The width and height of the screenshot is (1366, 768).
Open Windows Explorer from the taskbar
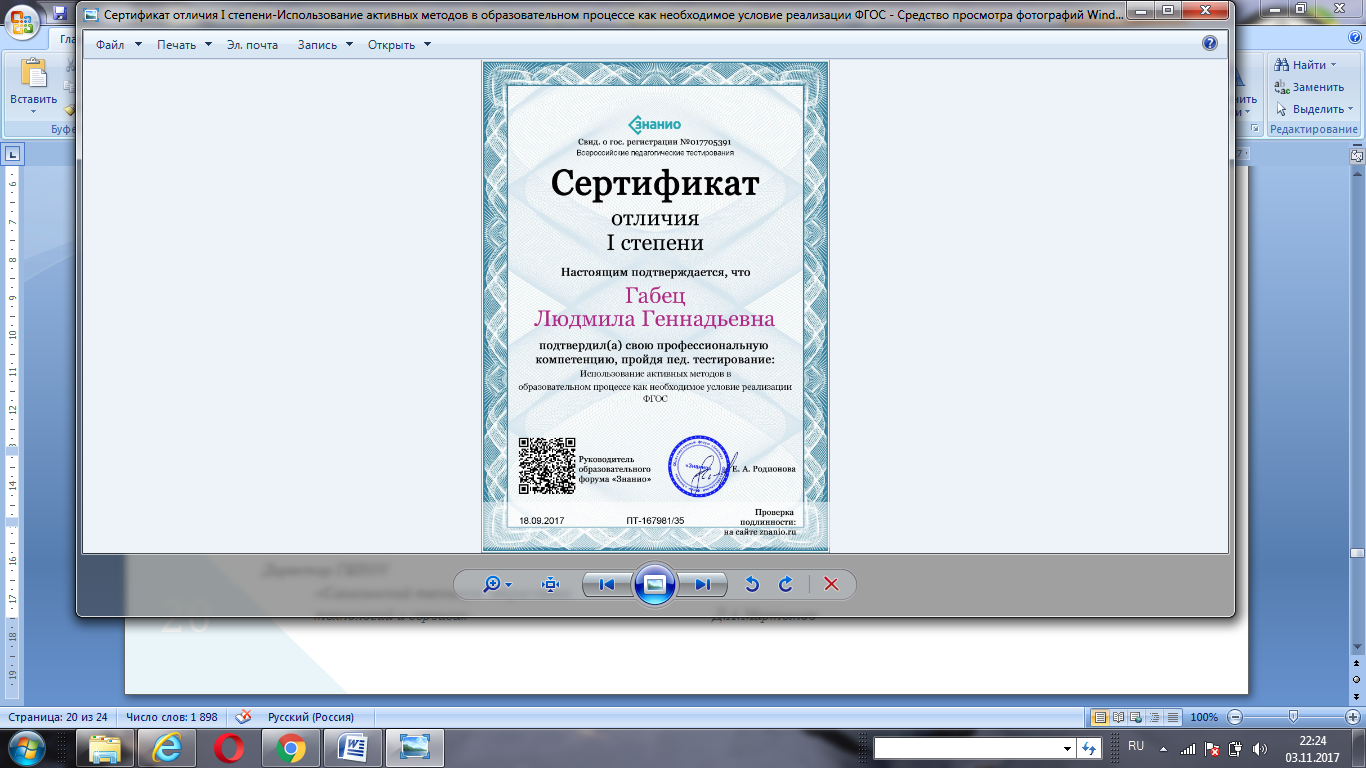click(105, 747)
